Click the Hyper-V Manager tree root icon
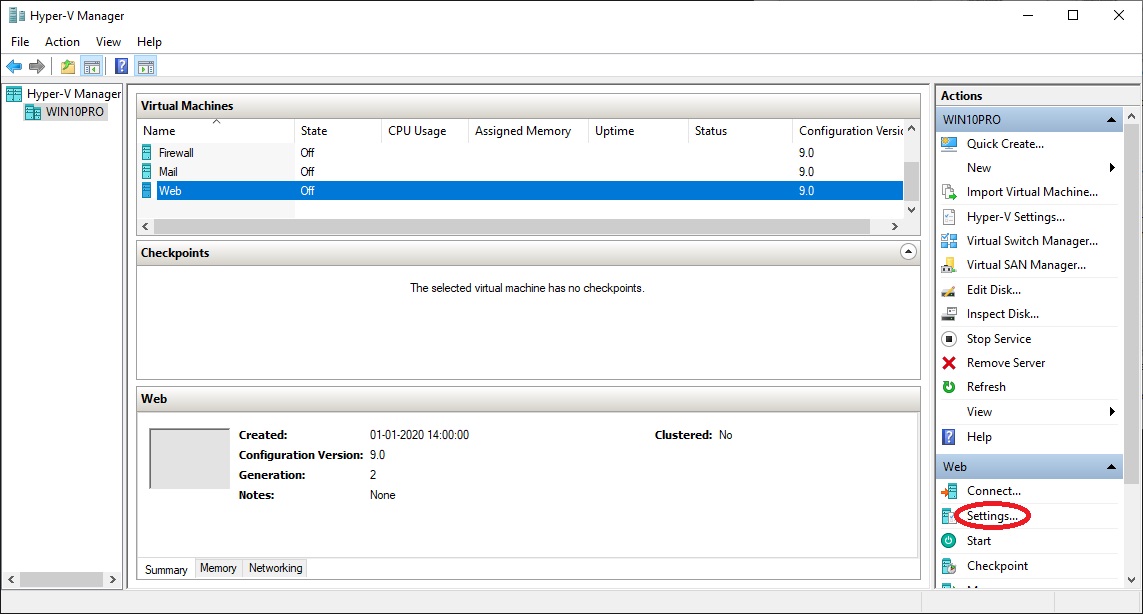The width and height of the screenshot is (1143, 614). [14, 93]
